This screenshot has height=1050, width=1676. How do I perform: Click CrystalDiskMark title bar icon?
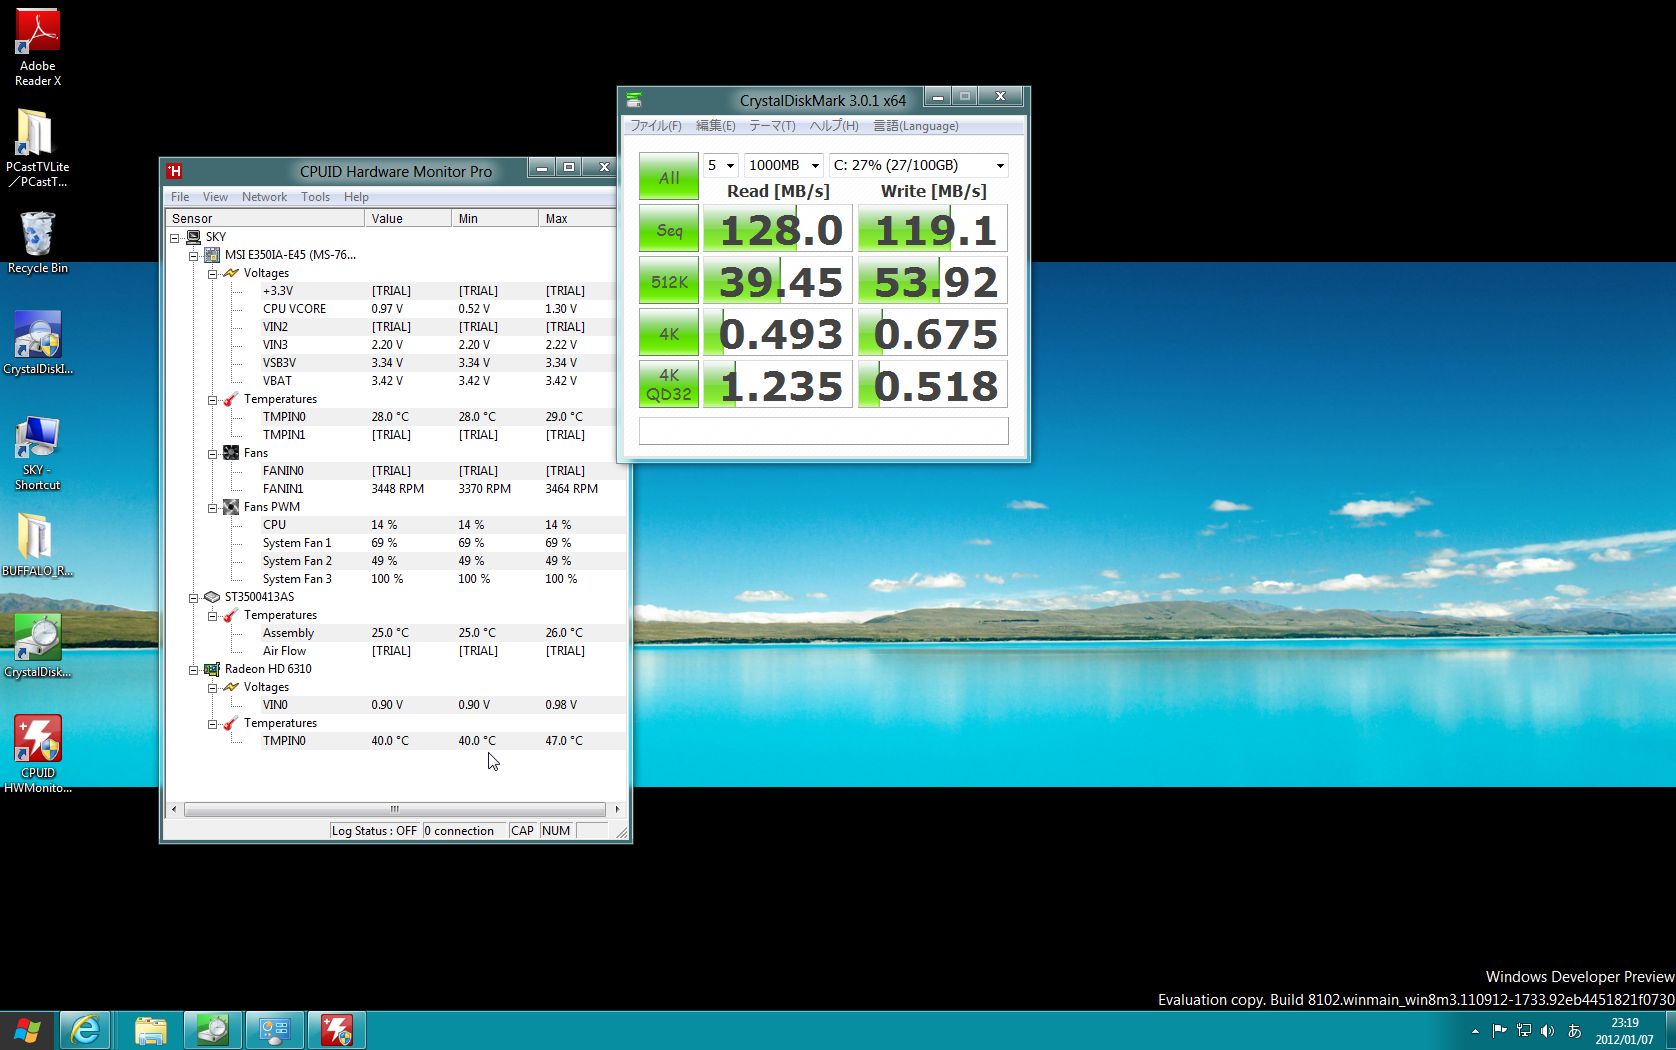coord(634,100)
